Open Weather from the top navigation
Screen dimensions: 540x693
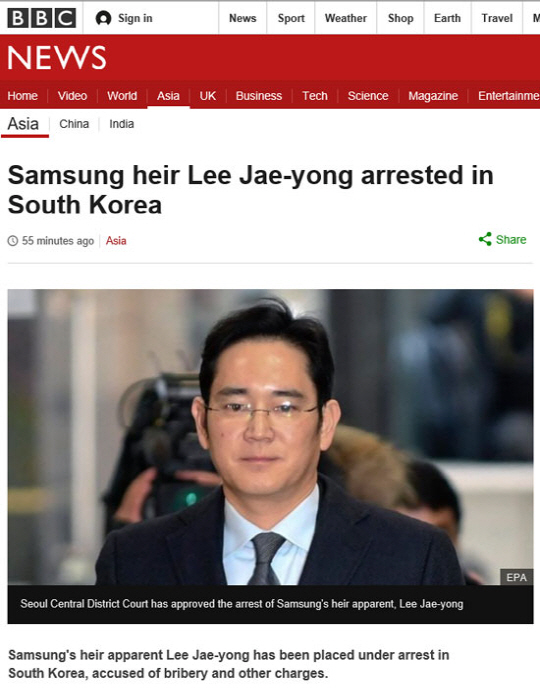(x=346, y=18)
